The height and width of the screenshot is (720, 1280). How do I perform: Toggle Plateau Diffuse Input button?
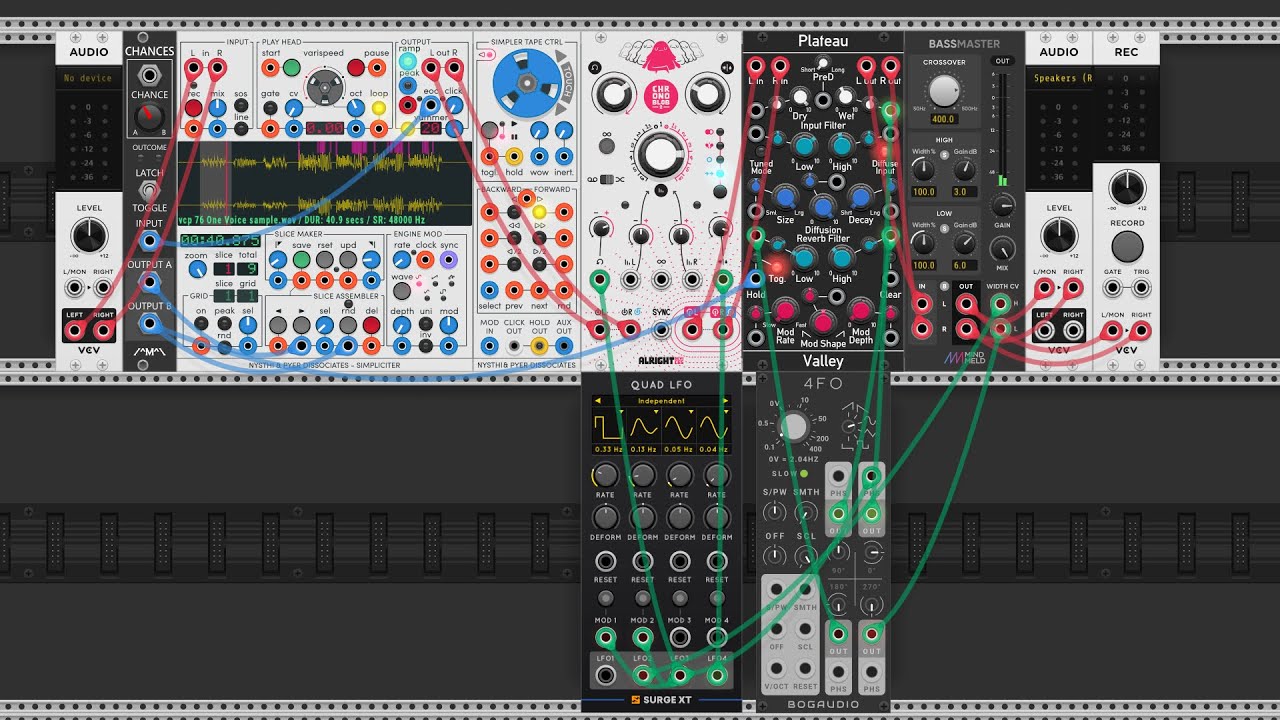884,150
